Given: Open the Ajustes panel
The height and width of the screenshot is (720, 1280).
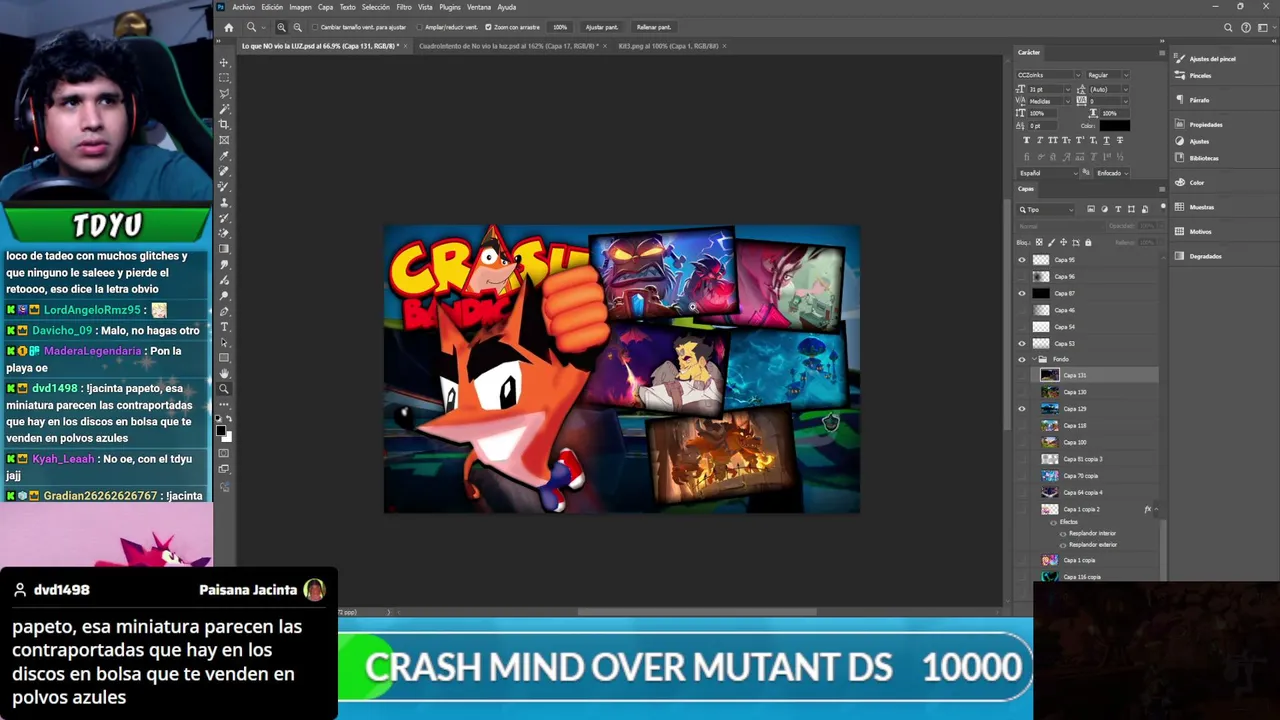Looking at the screenshot, I should (x=1193, y=141).
